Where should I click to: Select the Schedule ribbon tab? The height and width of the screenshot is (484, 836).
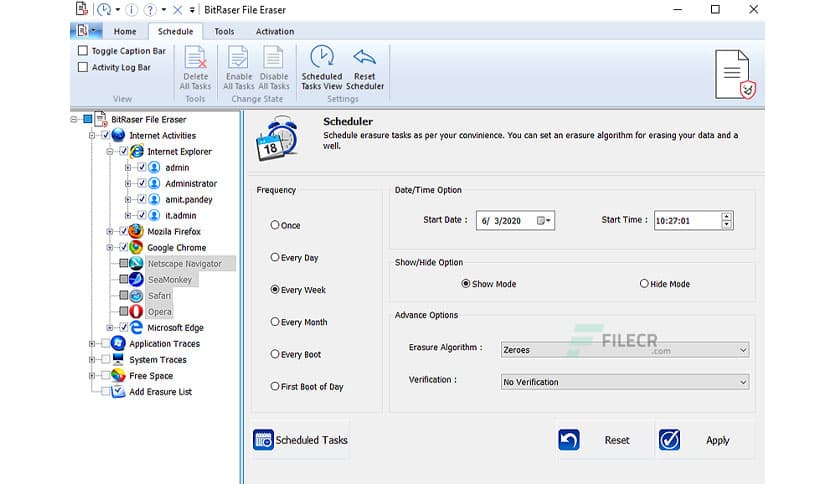[175, 31]
